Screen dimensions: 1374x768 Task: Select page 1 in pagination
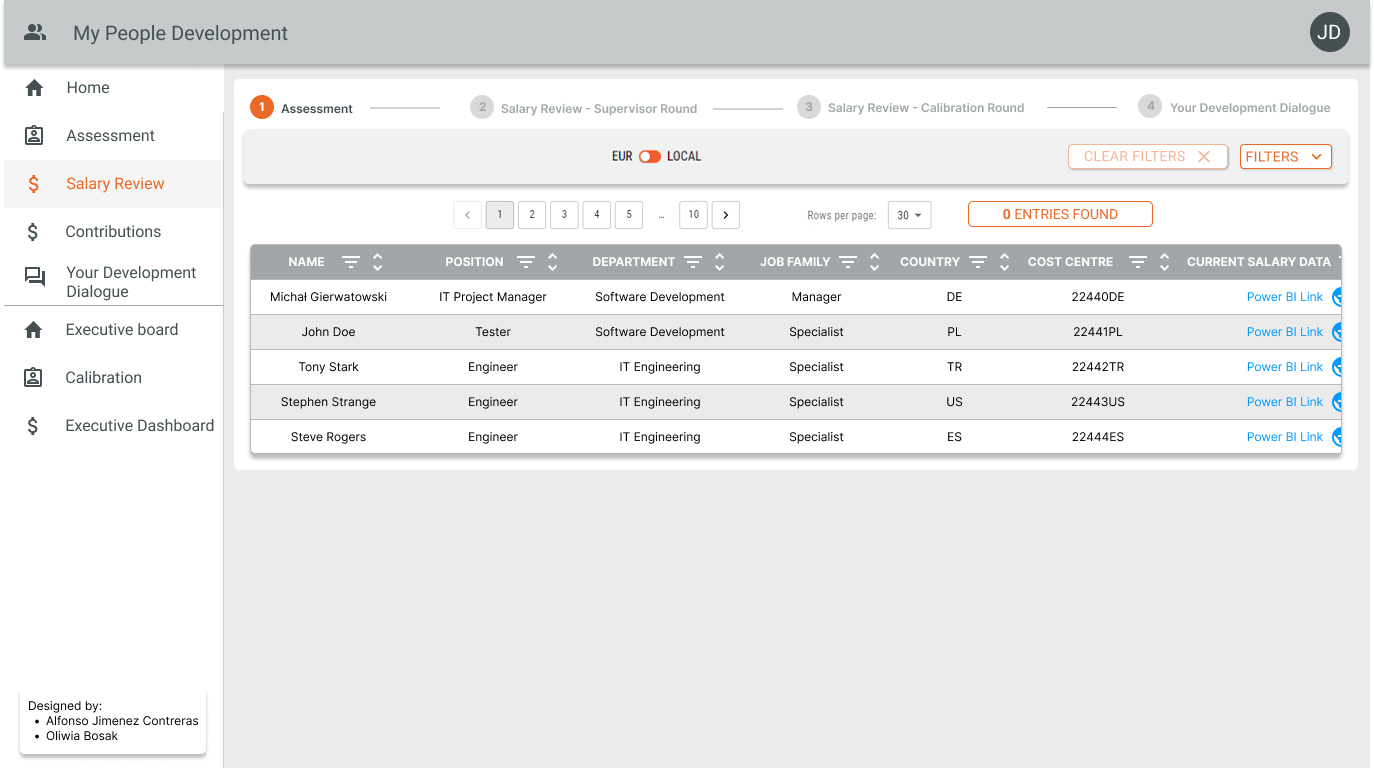pyautogui.click(x=500, y=215)
